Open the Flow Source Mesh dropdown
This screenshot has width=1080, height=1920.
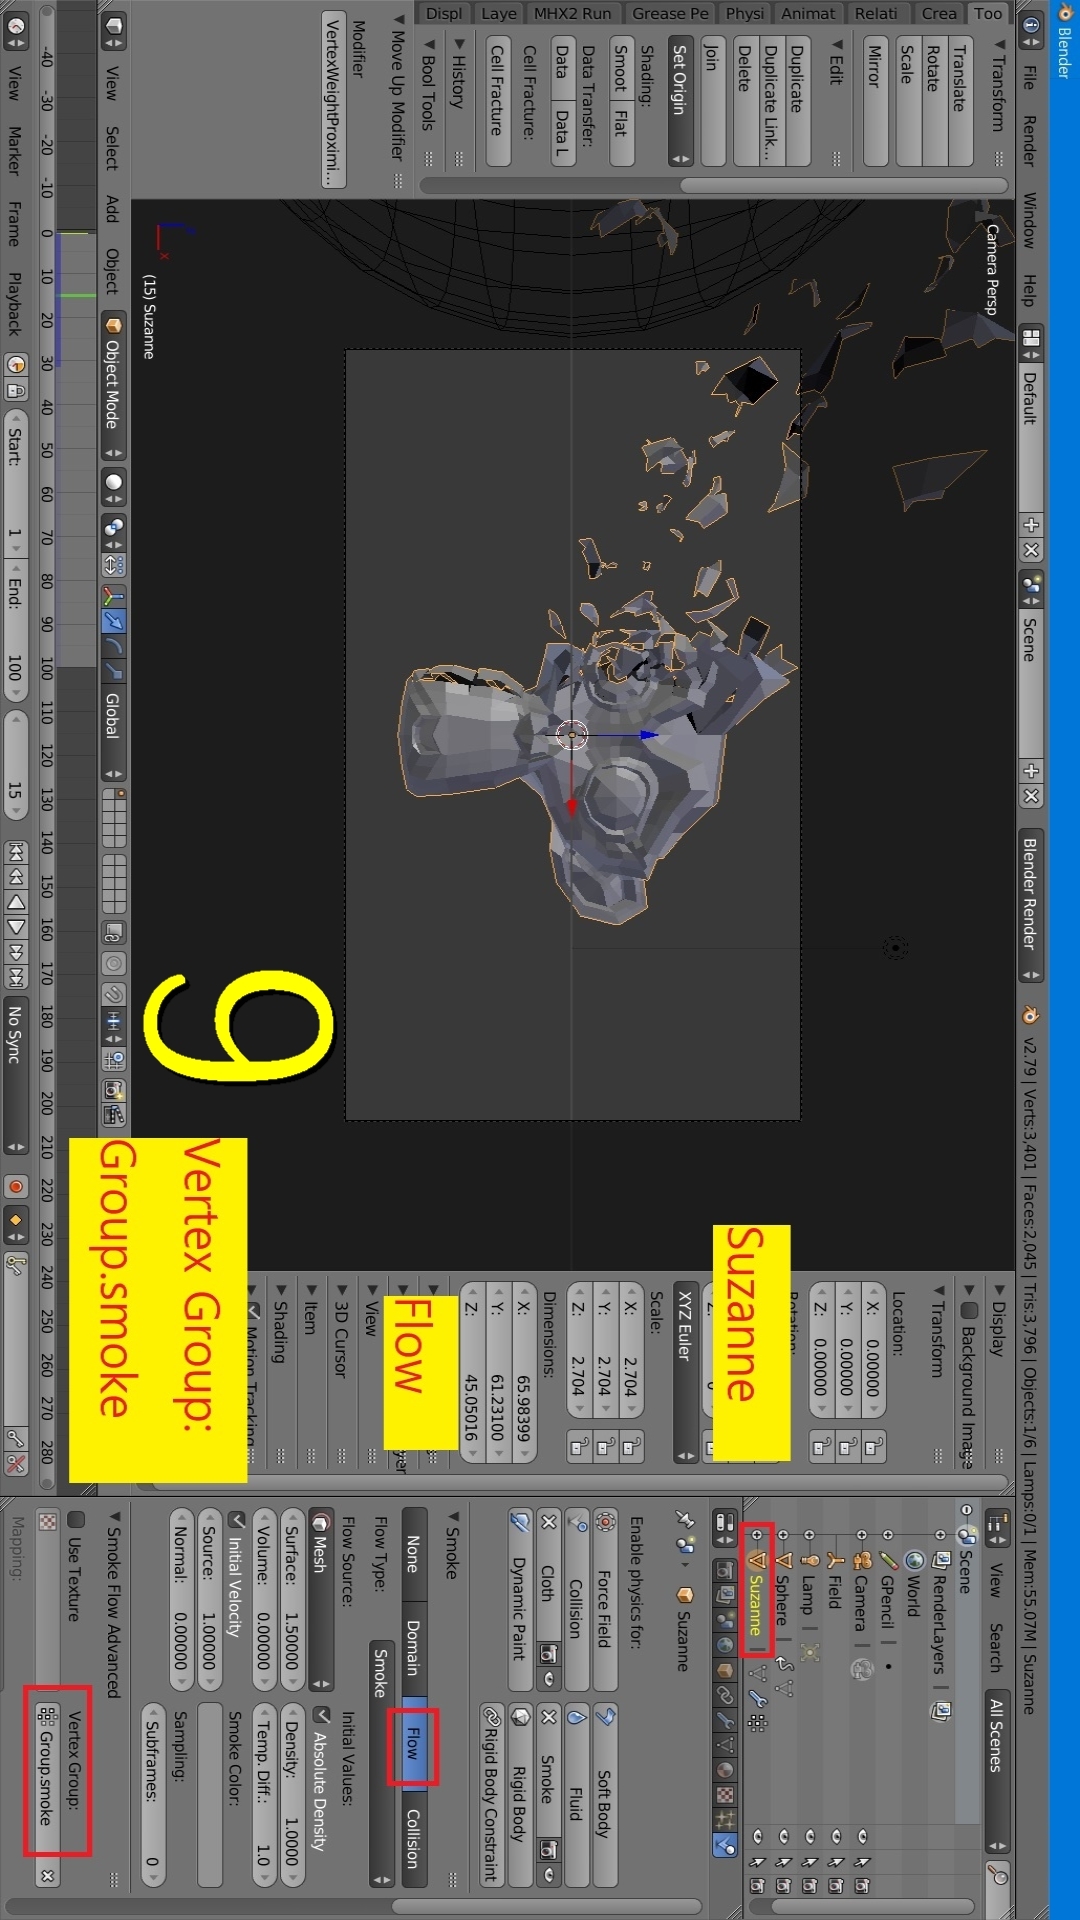[x=320, y=1600]
